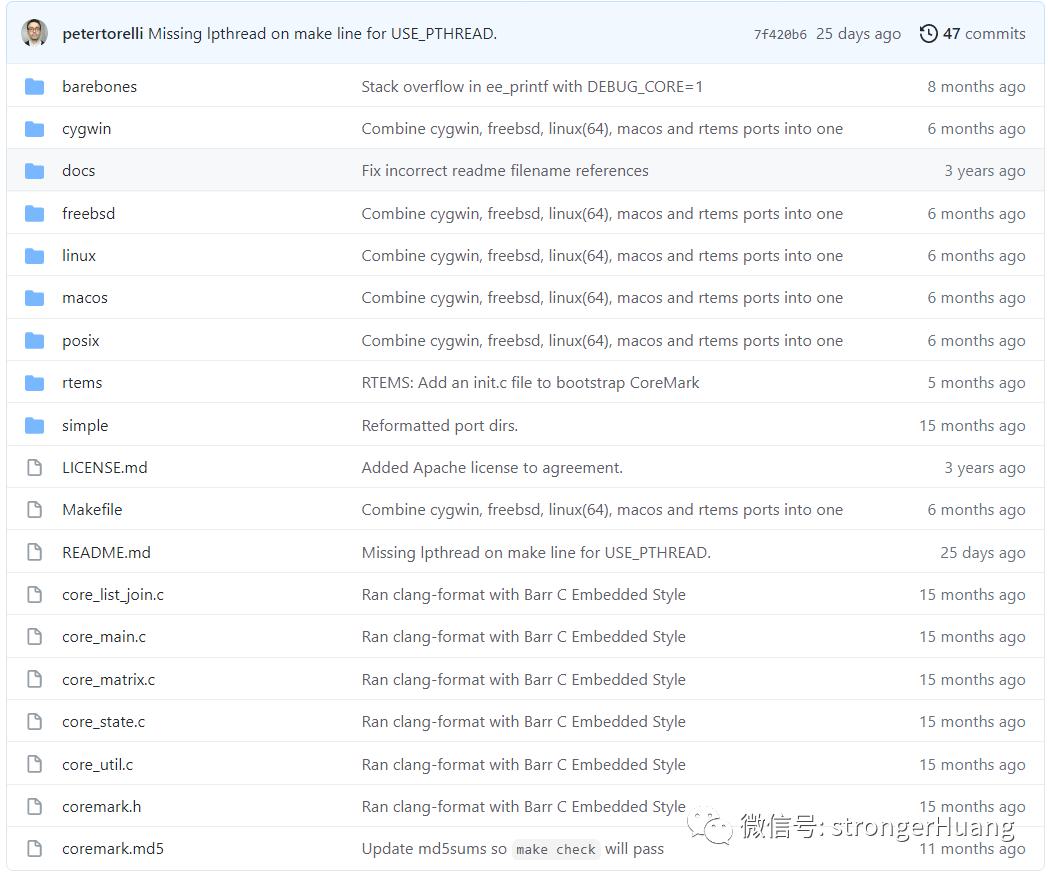Open core_state.c file
The height and width of the screenshot is (875, 1048).
(104, 721)
